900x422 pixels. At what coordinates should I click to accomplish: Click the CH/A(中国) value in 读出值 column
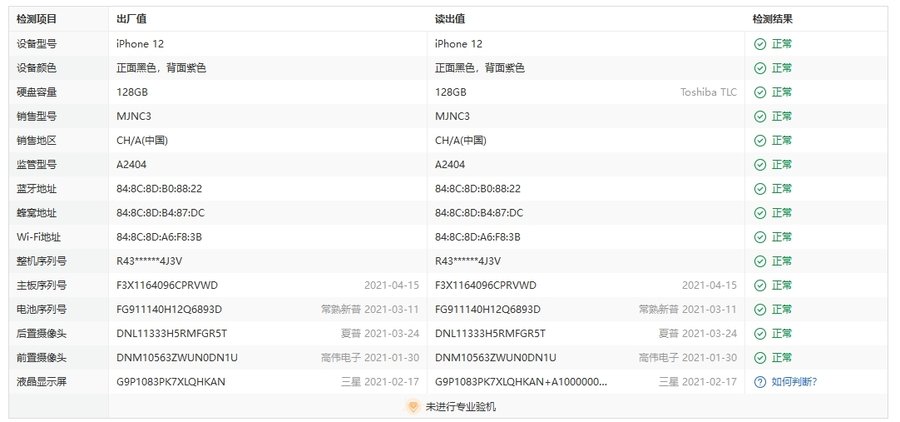[460, 141]
